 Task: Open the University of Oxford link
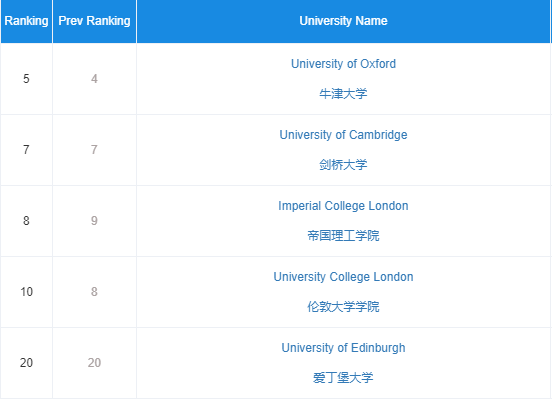click(x=343, y=64)
